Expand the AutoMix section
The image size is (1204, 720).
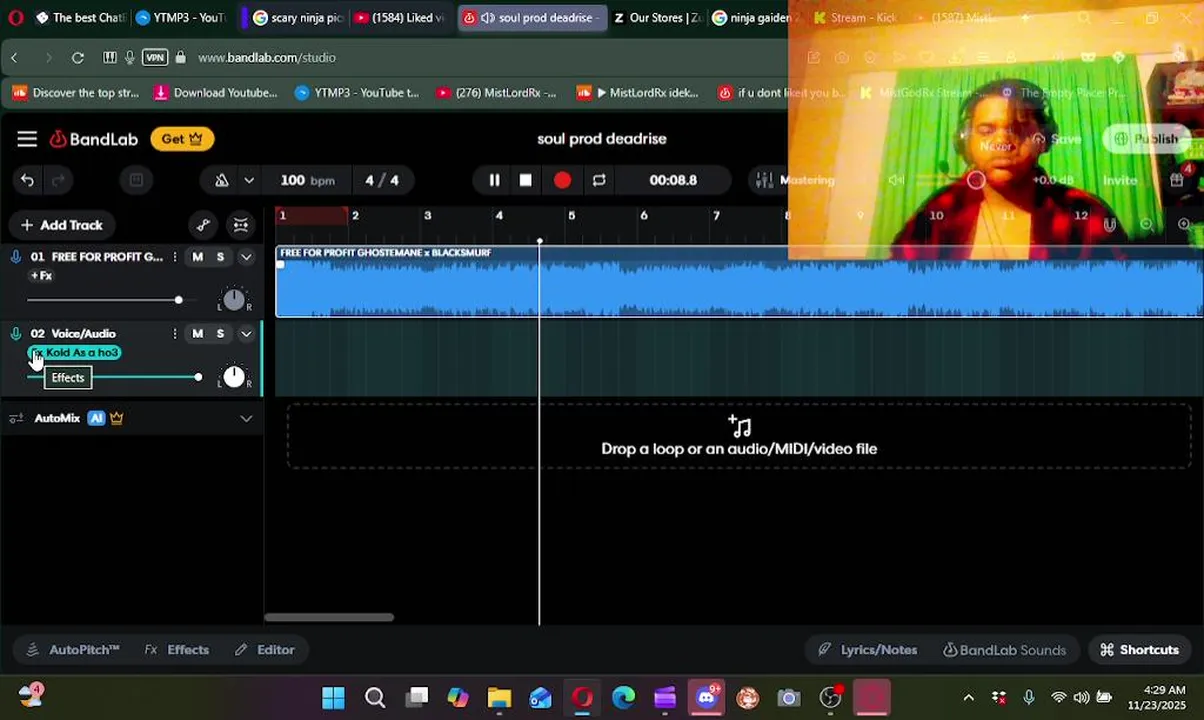[246, 418]
